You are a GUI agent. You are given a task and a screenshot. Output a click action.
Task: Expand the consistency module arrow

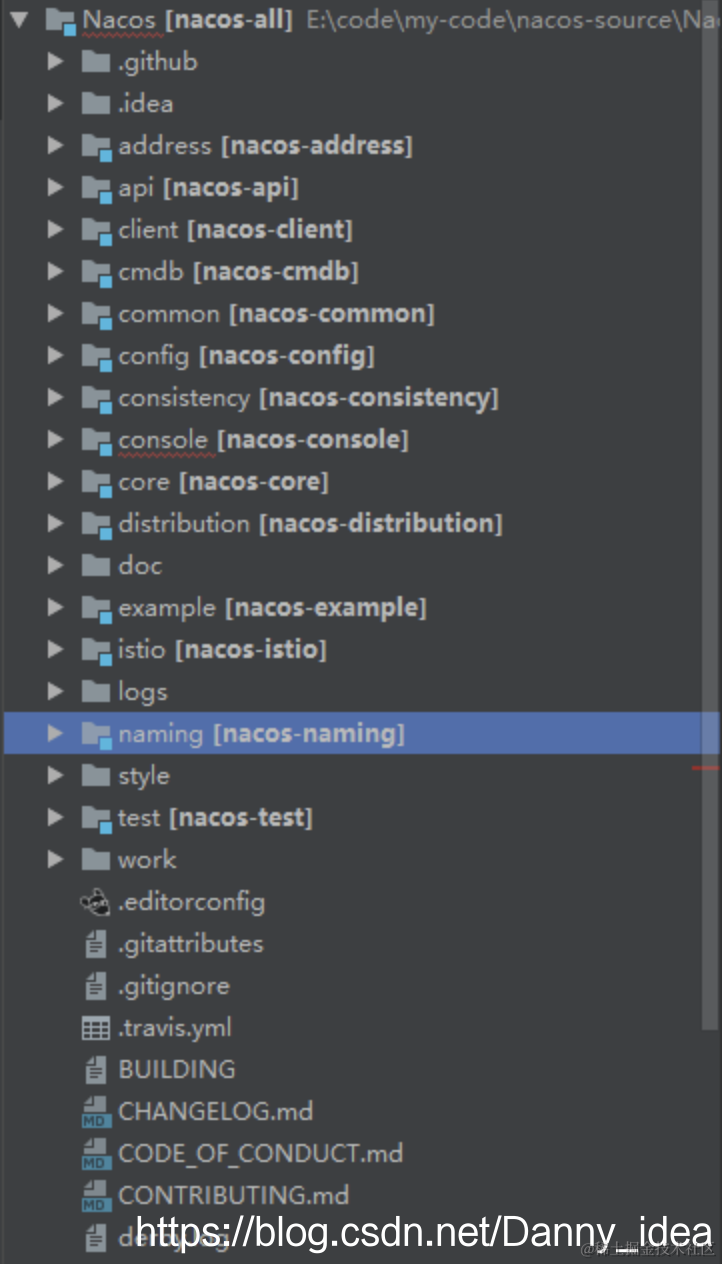pyautogui.click(x=55, y=397)
